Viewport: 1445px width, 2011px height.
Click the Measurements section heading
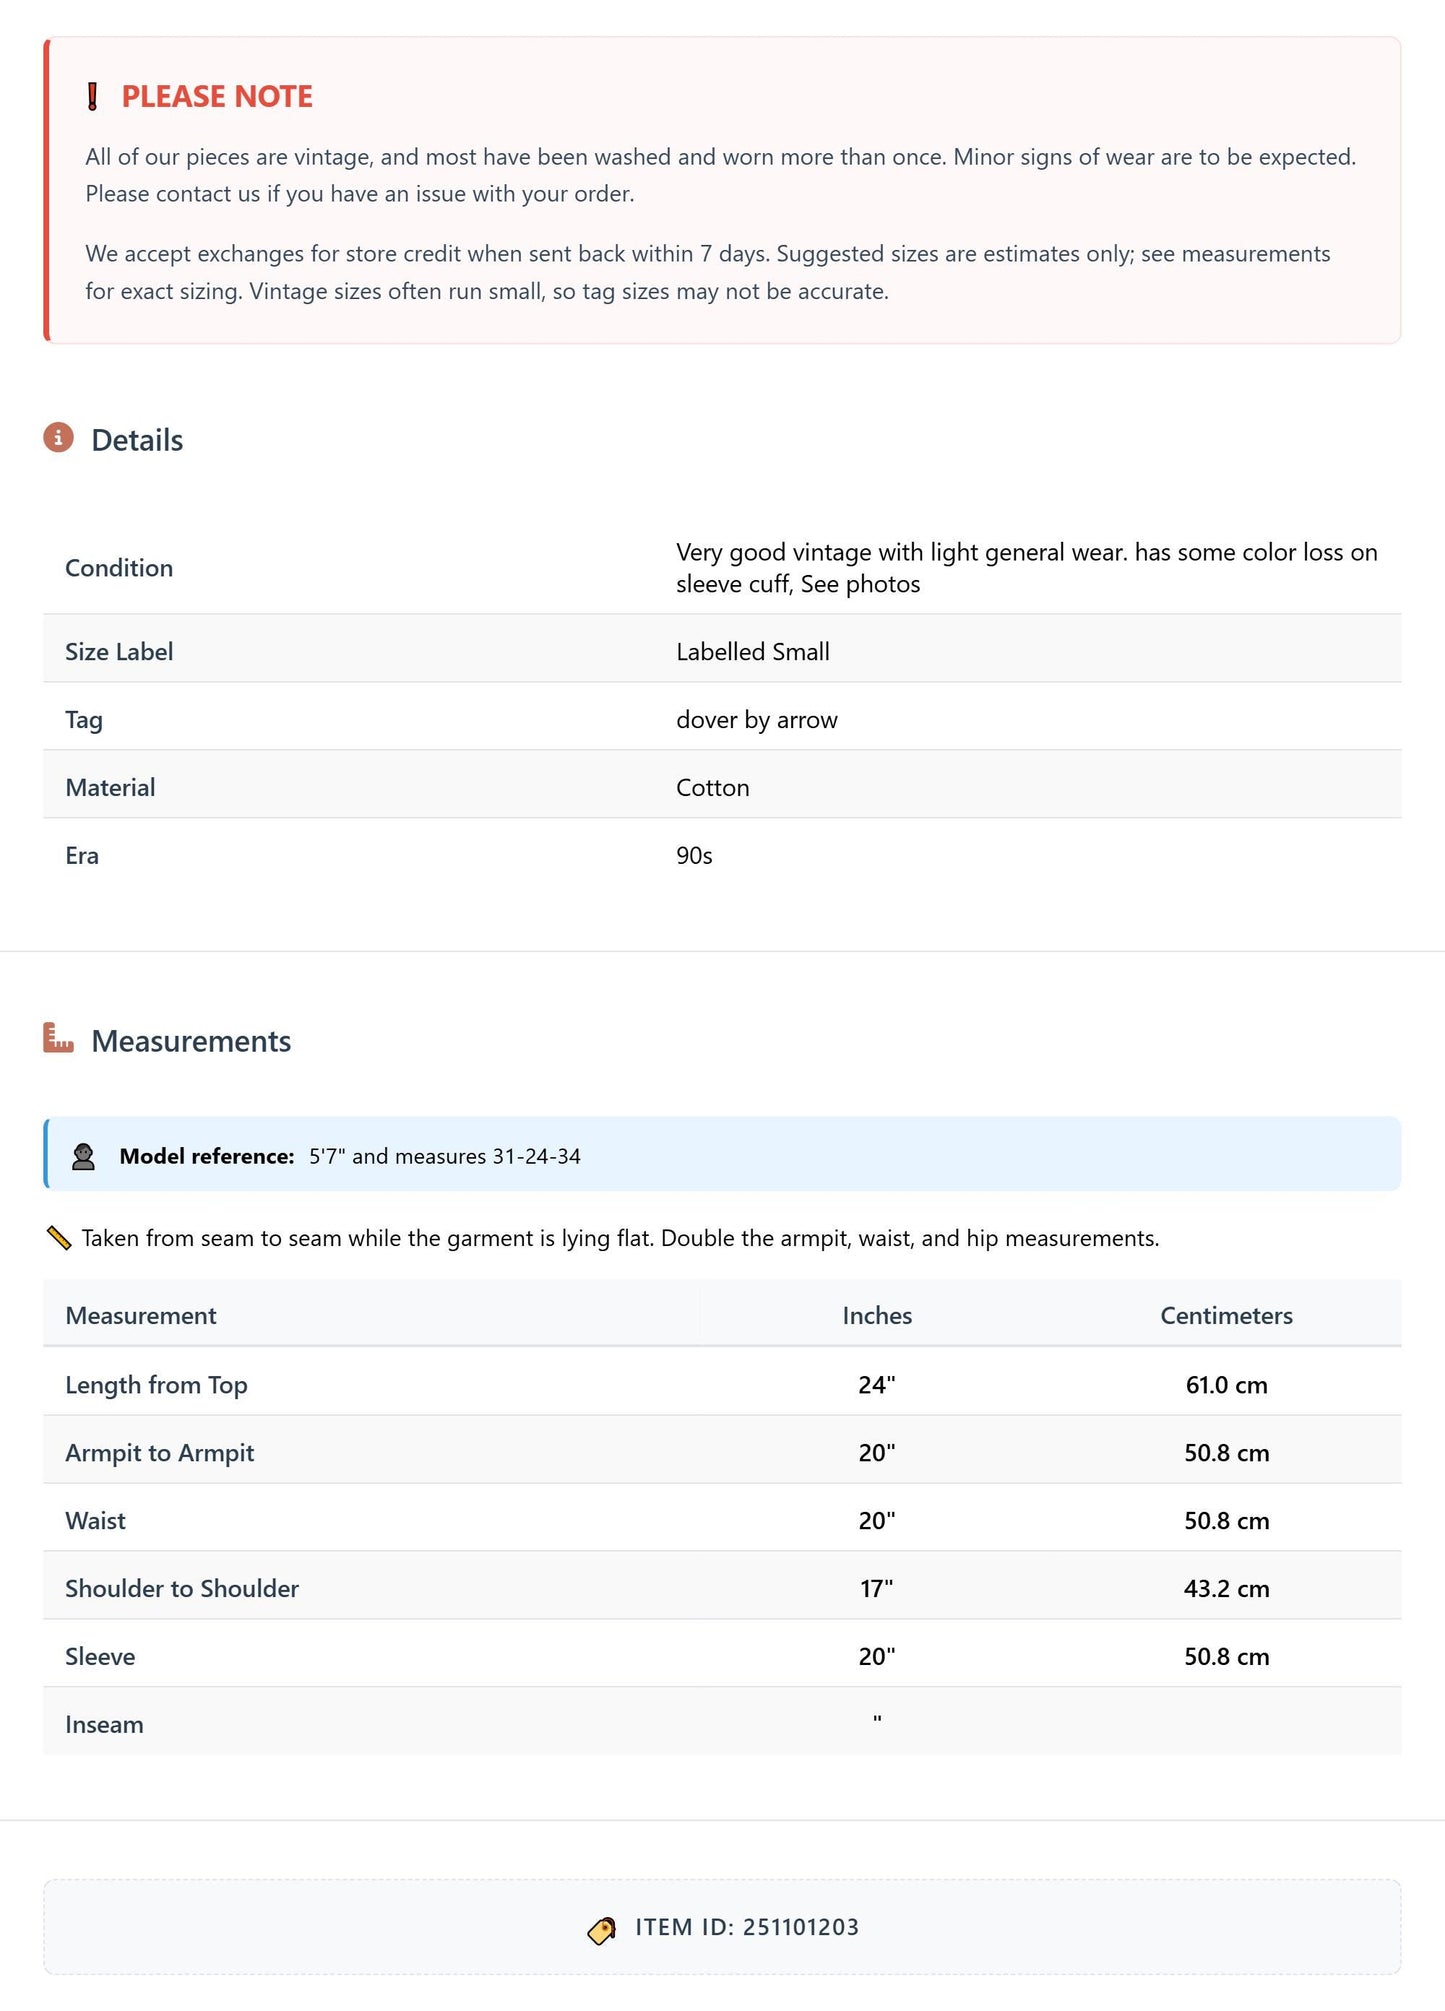pyautogui.click(x=191, y=1041)
